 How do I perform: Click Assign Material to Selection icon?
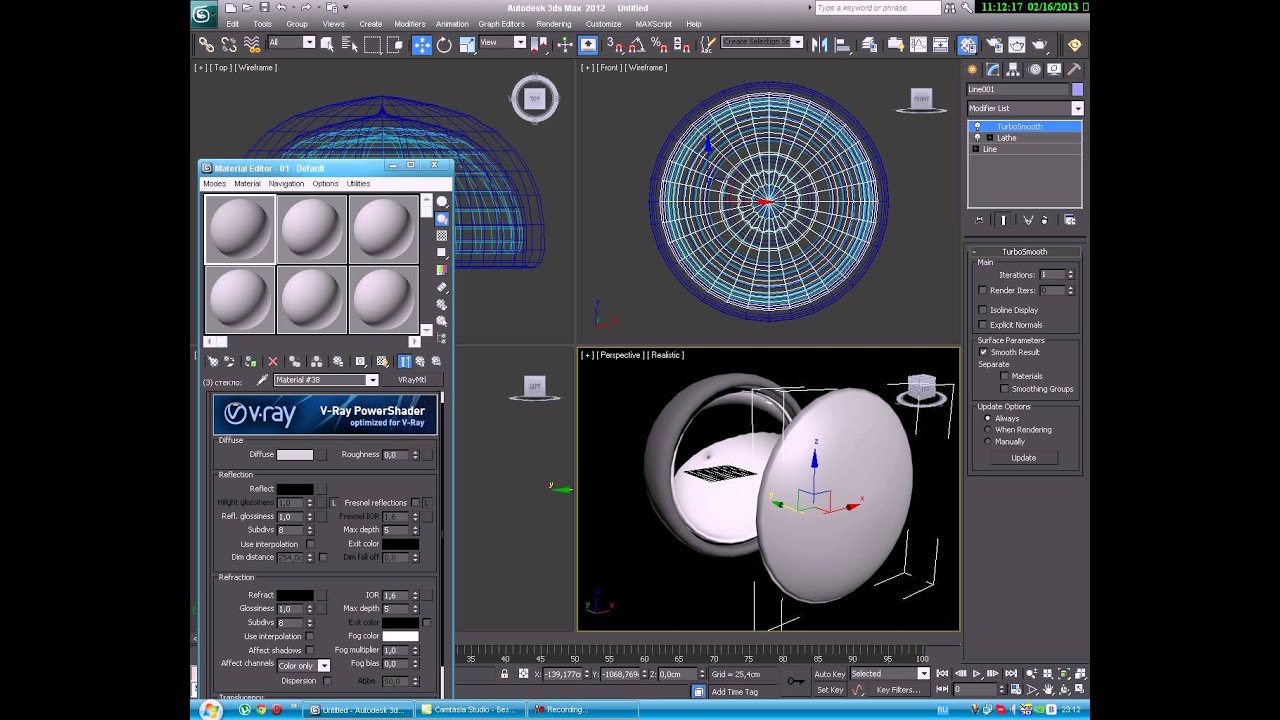(x=250, y=362)
